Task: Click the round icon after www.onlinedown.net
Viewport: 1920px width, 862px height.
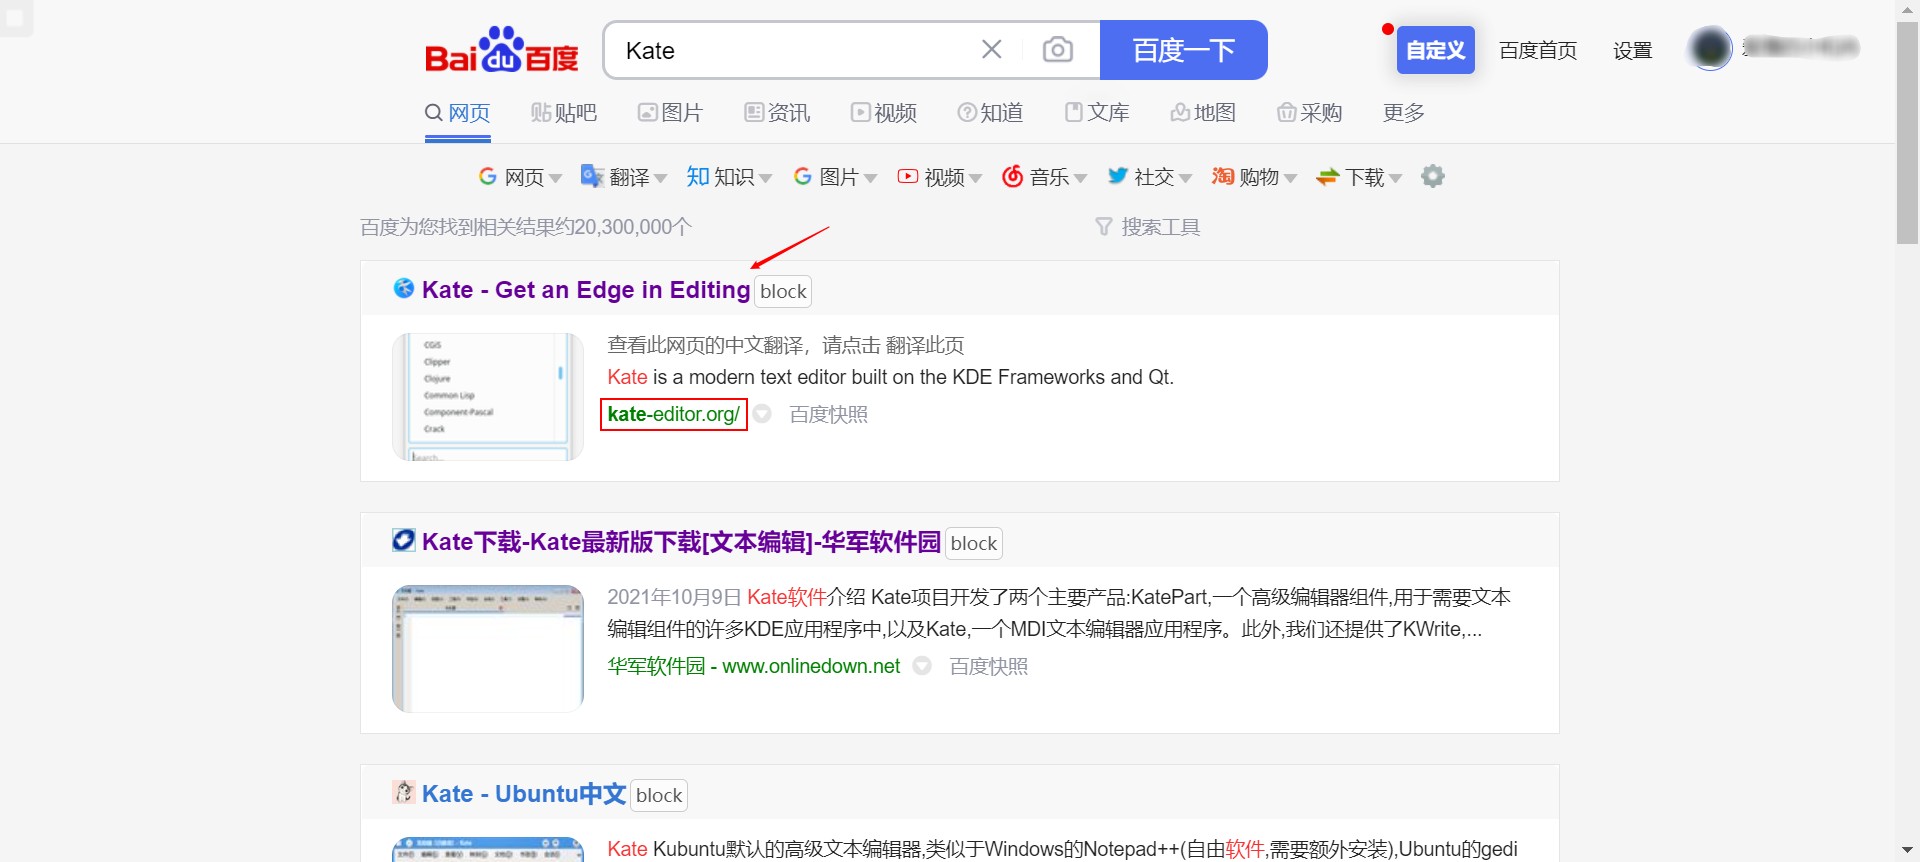Action: tap(922, 666)
